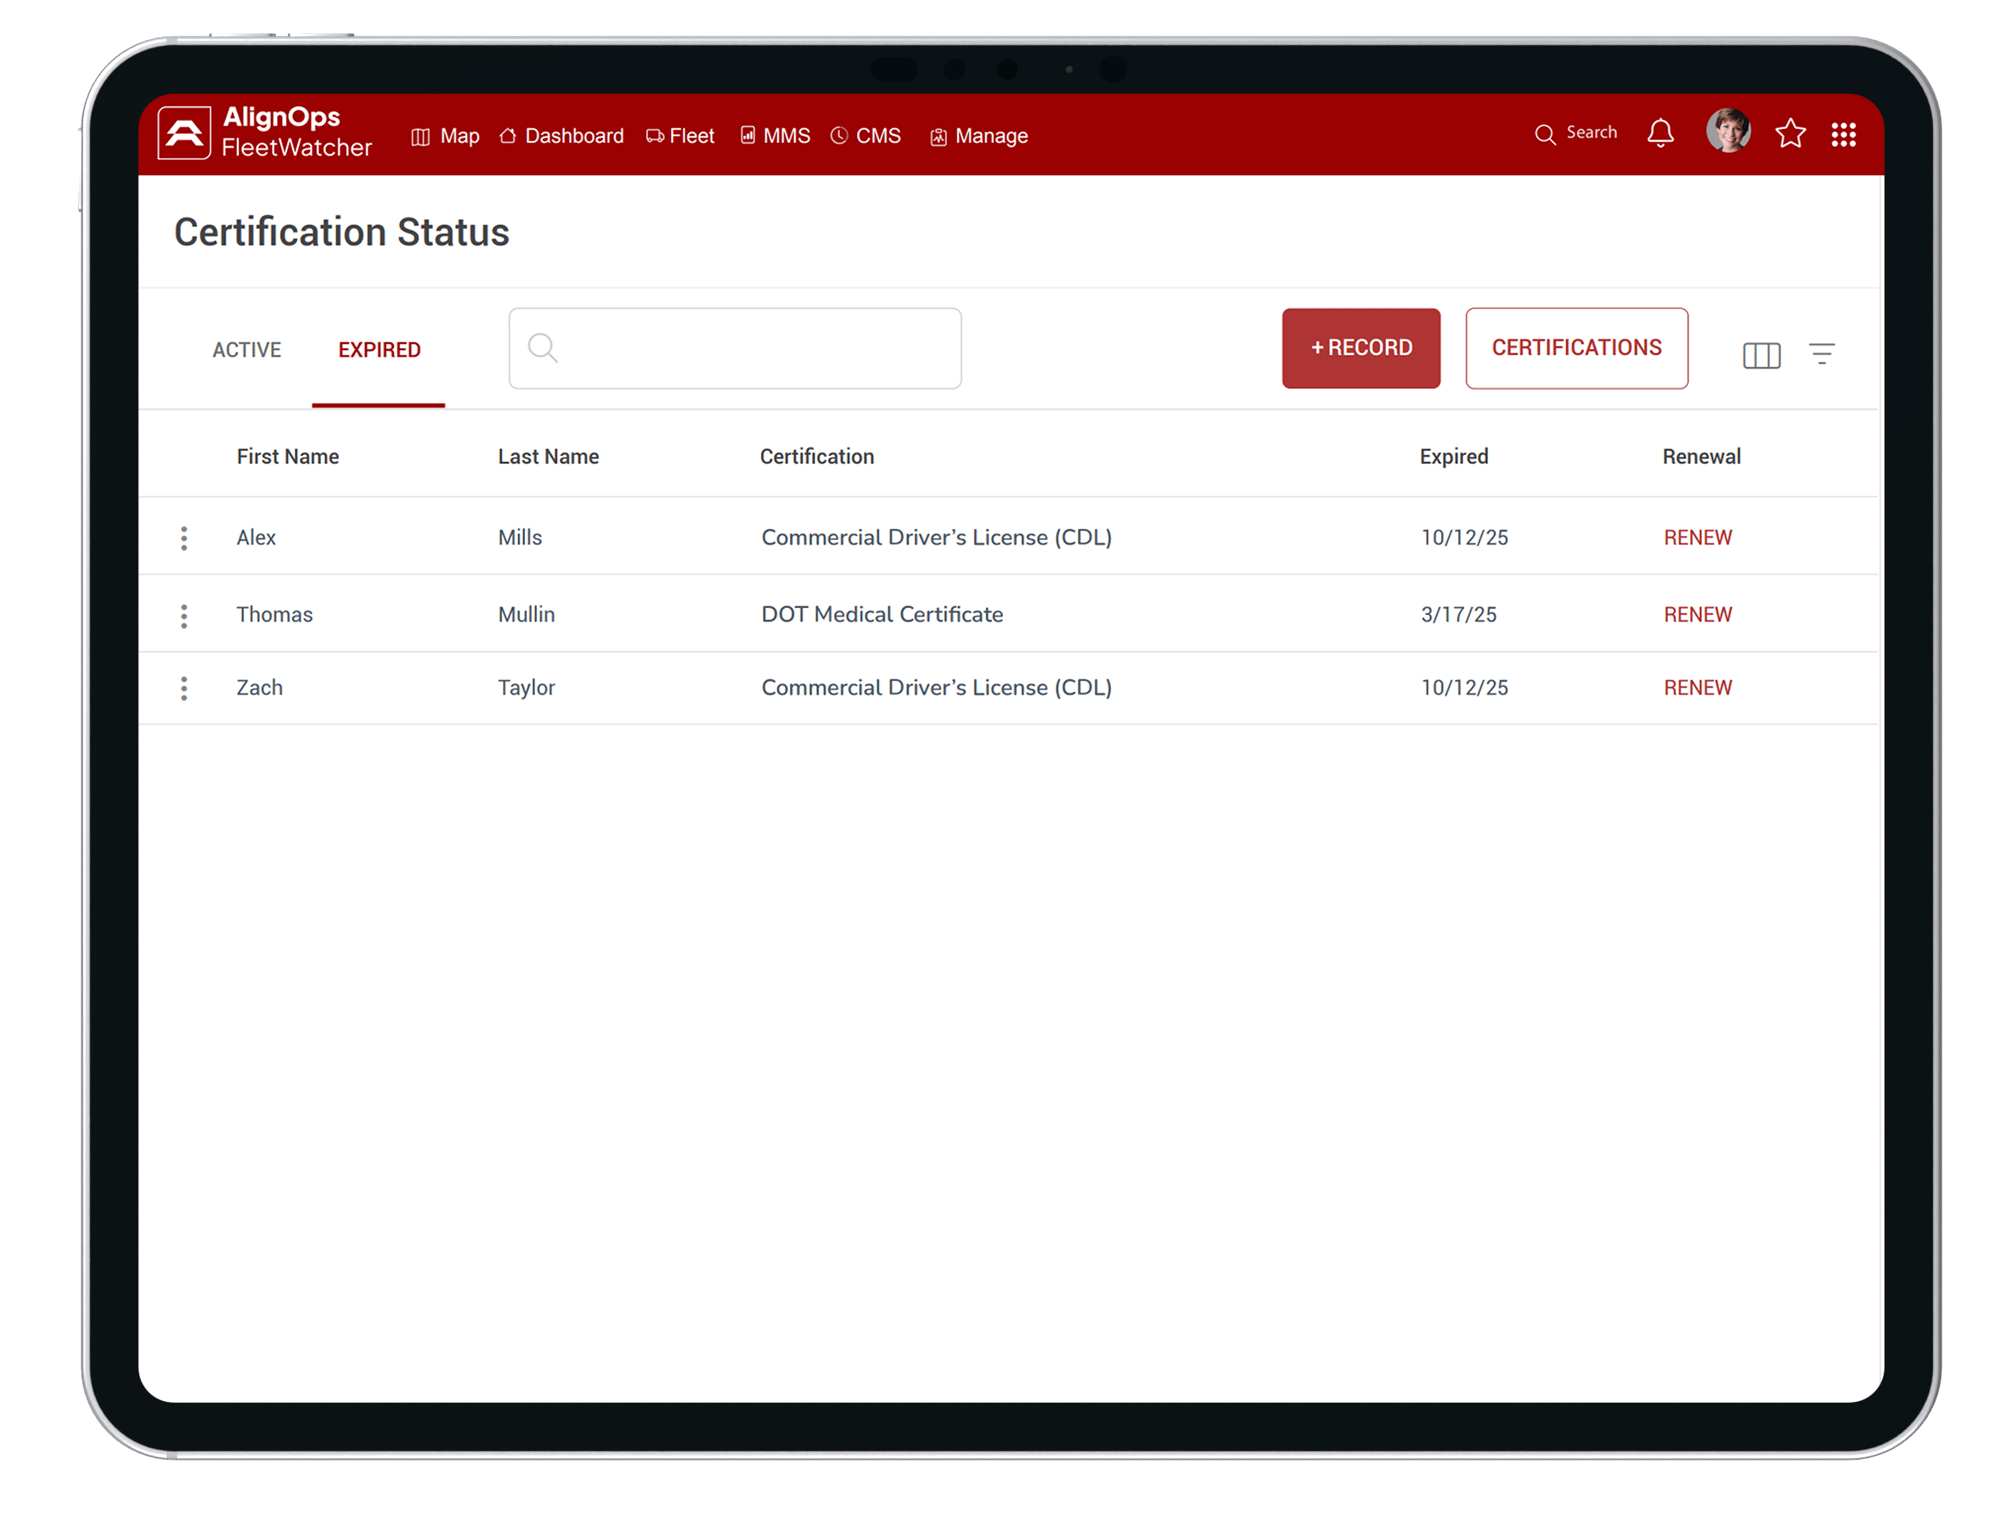
Task: Sort by Expired column header
Action: coord(1454,456)
